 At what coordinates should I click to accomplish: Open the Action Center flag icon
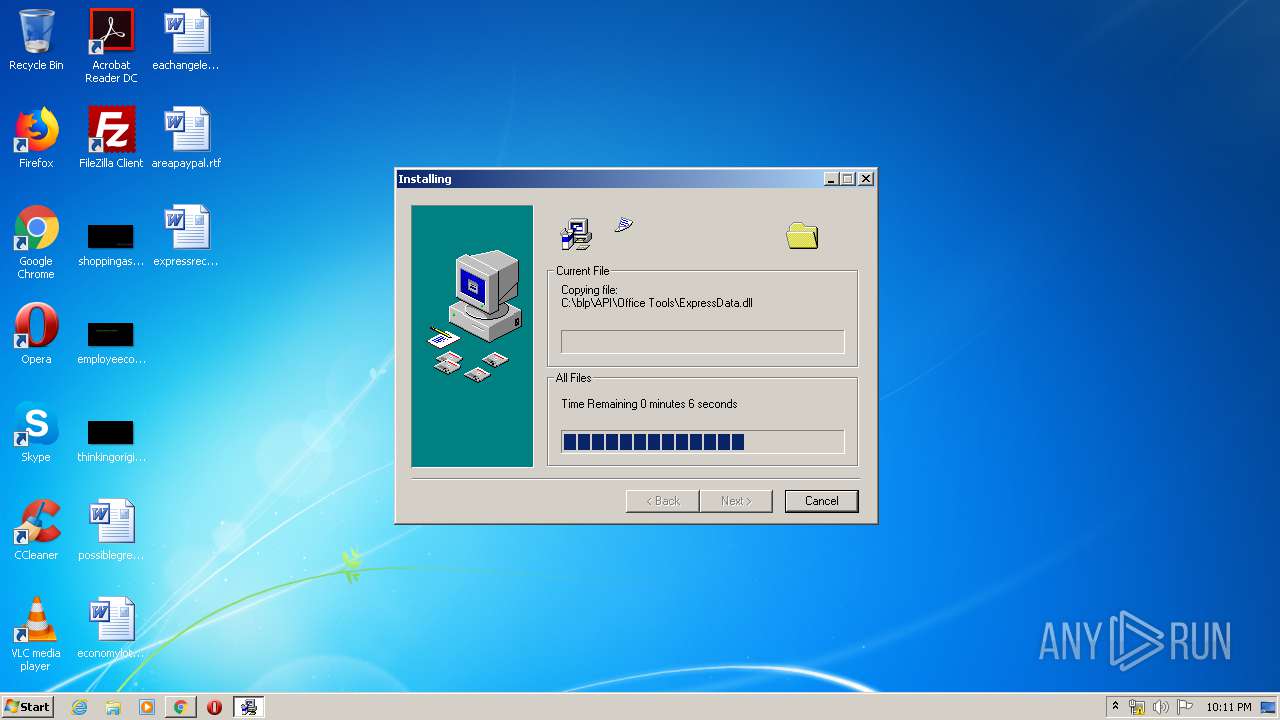(1185, 707)
